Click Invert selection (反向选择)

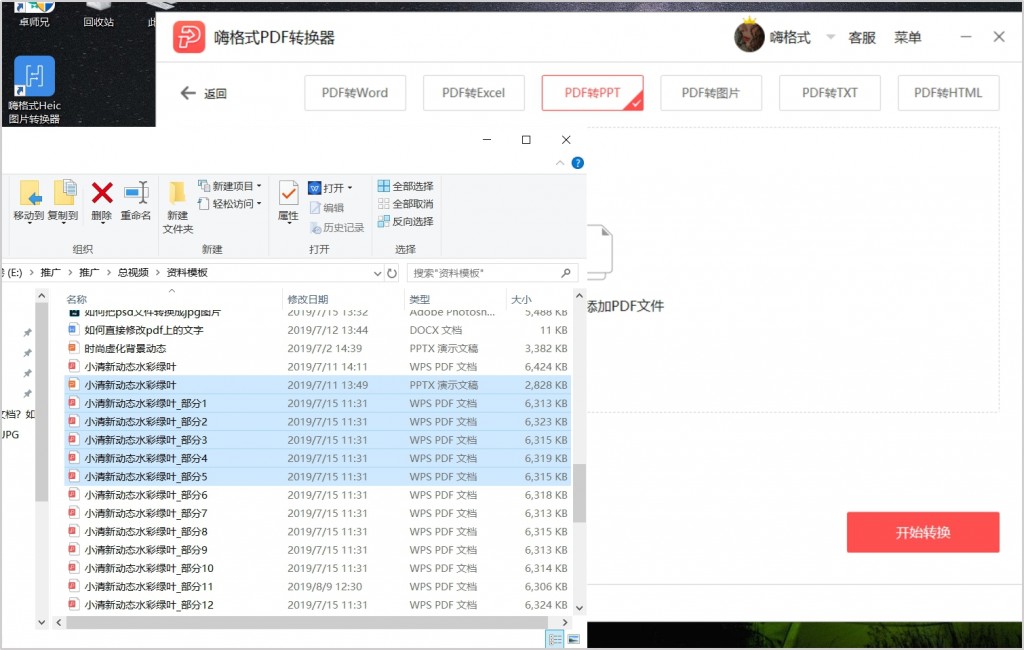pyautogui.click(x=406, y=221)
